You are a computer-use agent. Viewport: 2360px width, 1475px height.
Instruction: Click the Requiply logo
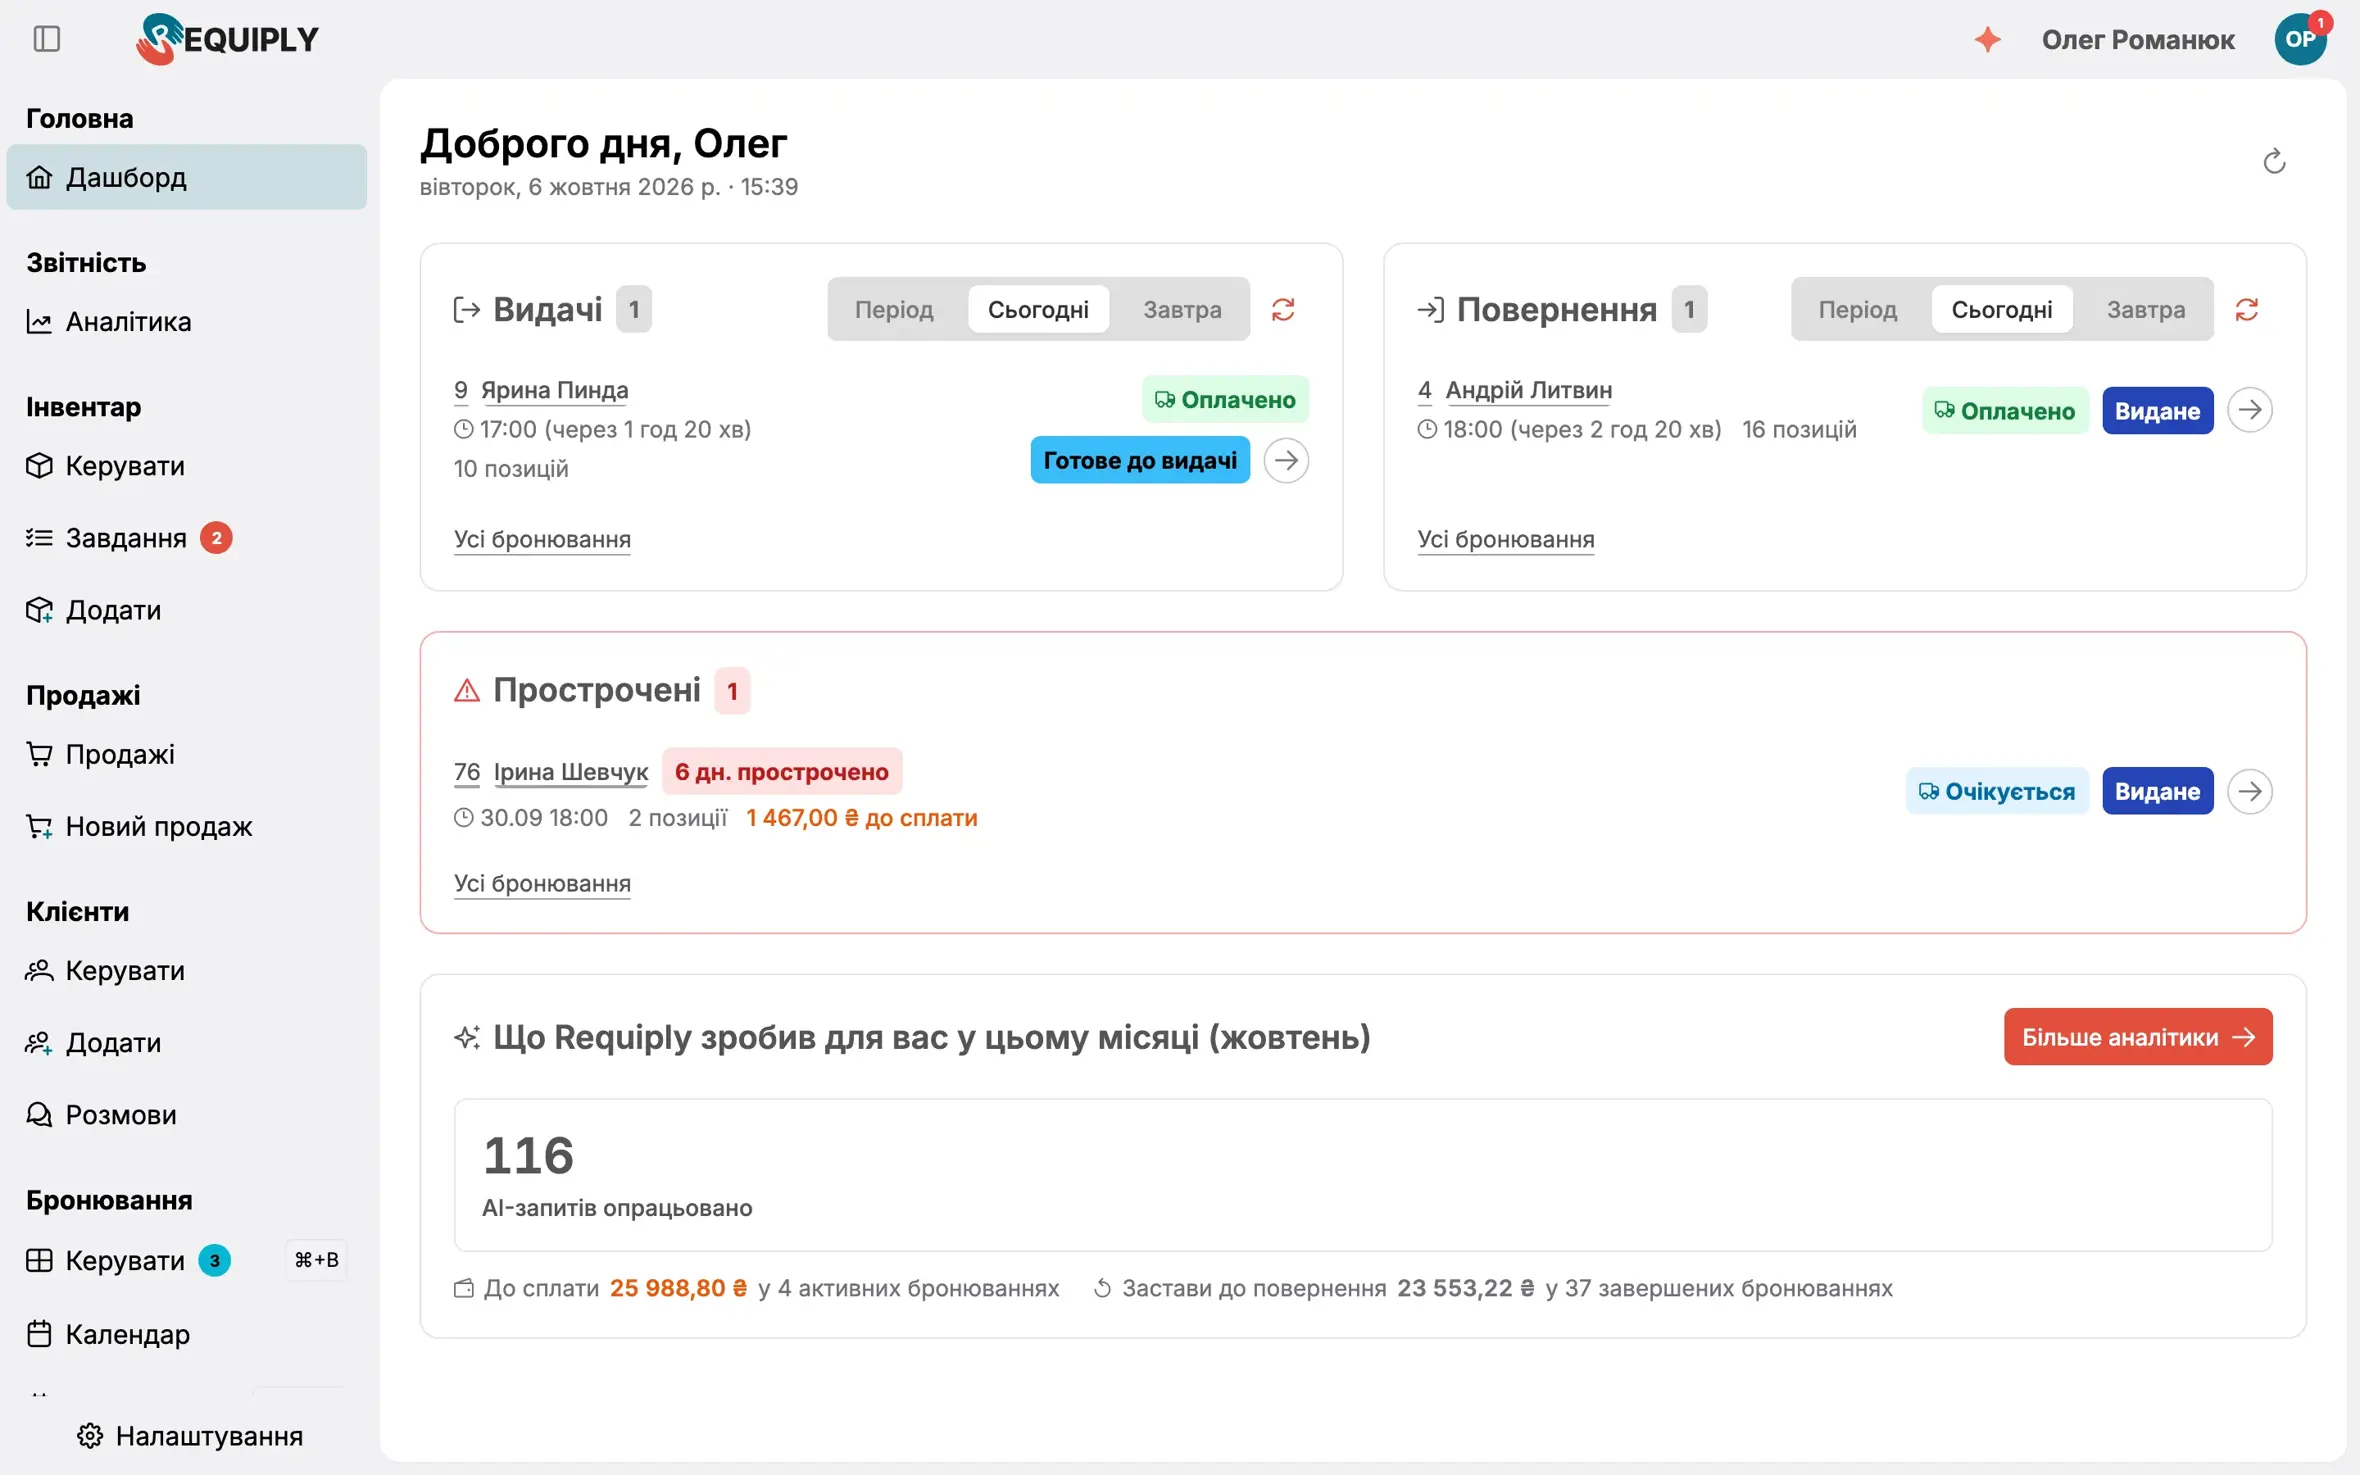pos(227,39)
